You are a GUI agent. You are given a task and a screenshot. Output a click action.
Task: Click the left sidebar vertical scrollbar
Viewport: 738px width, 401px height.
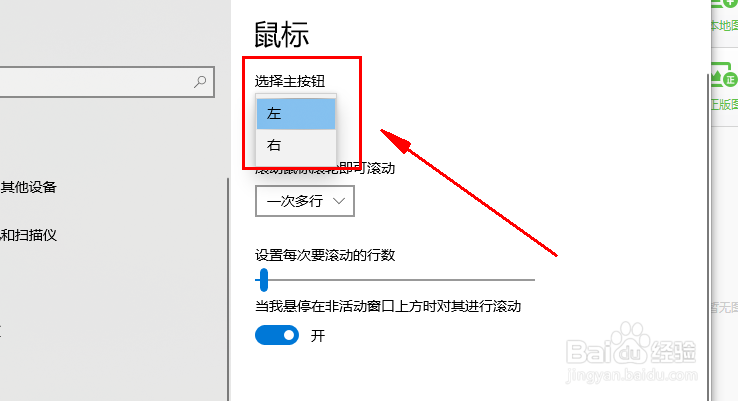228,289
